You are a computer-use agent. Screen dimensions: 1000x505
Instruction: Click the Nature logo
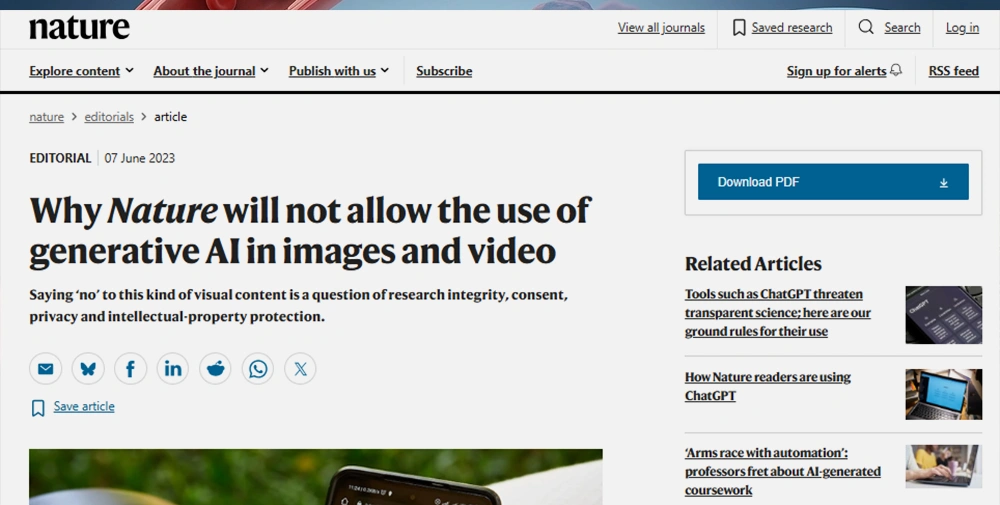tap(79, 27)
